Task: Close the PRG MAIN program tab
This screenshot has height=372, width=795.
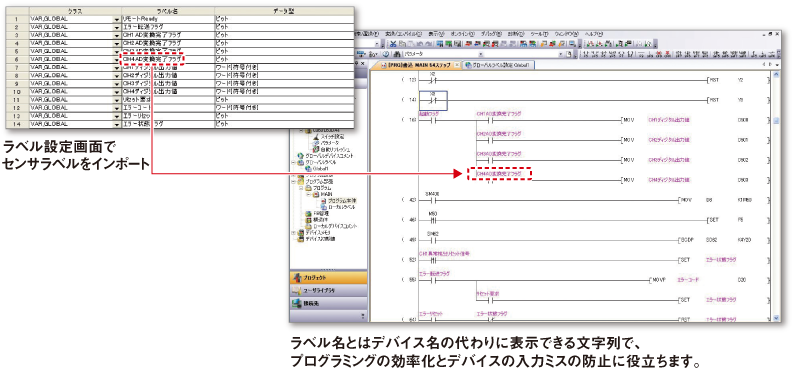Action: (x=456, y=65)
